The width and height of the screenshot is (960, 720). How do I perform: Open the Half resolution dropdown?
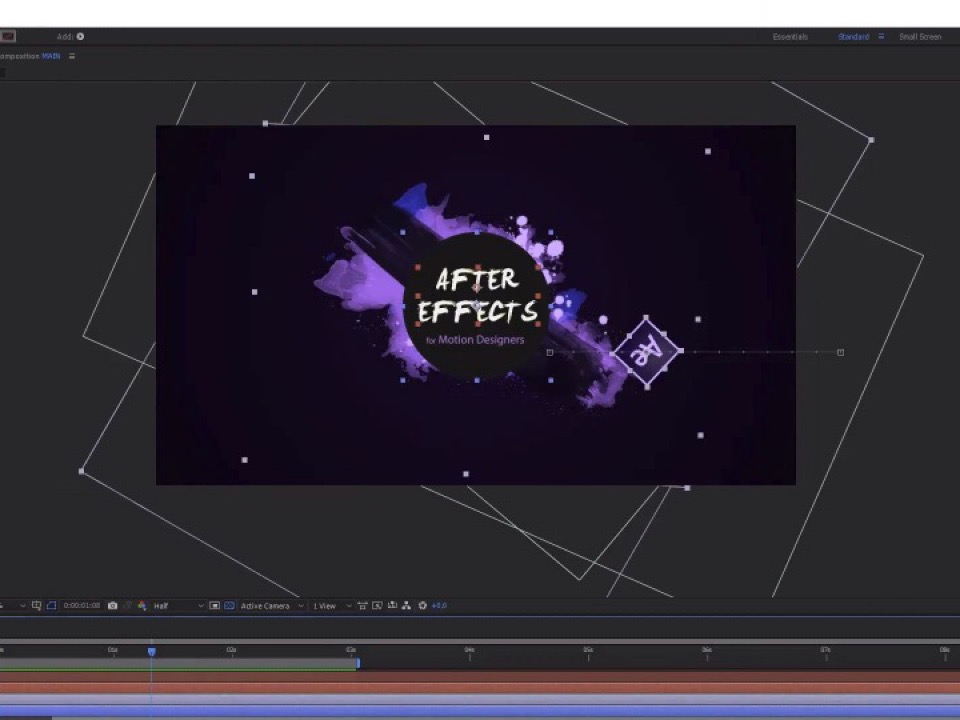[178, 606]
